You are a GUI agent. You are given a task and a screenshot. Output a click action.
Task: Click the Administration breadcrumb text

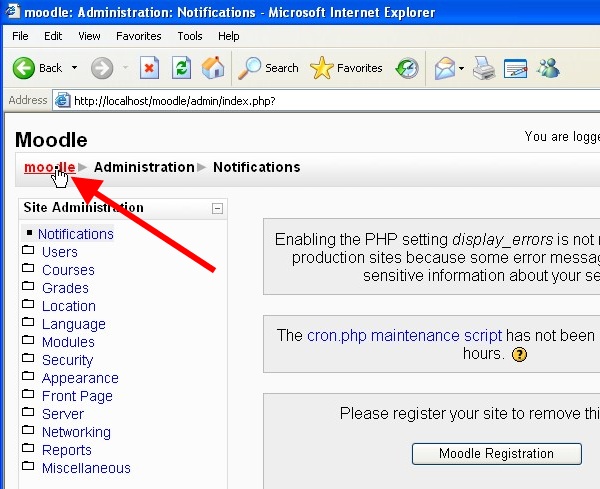(x=144, y=167)
